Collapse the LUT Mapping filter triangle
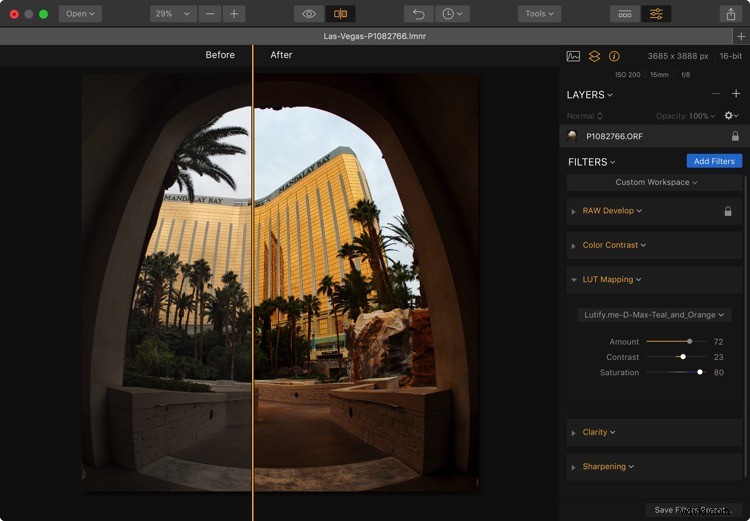750x521 pixels. [x=573, y=280]
